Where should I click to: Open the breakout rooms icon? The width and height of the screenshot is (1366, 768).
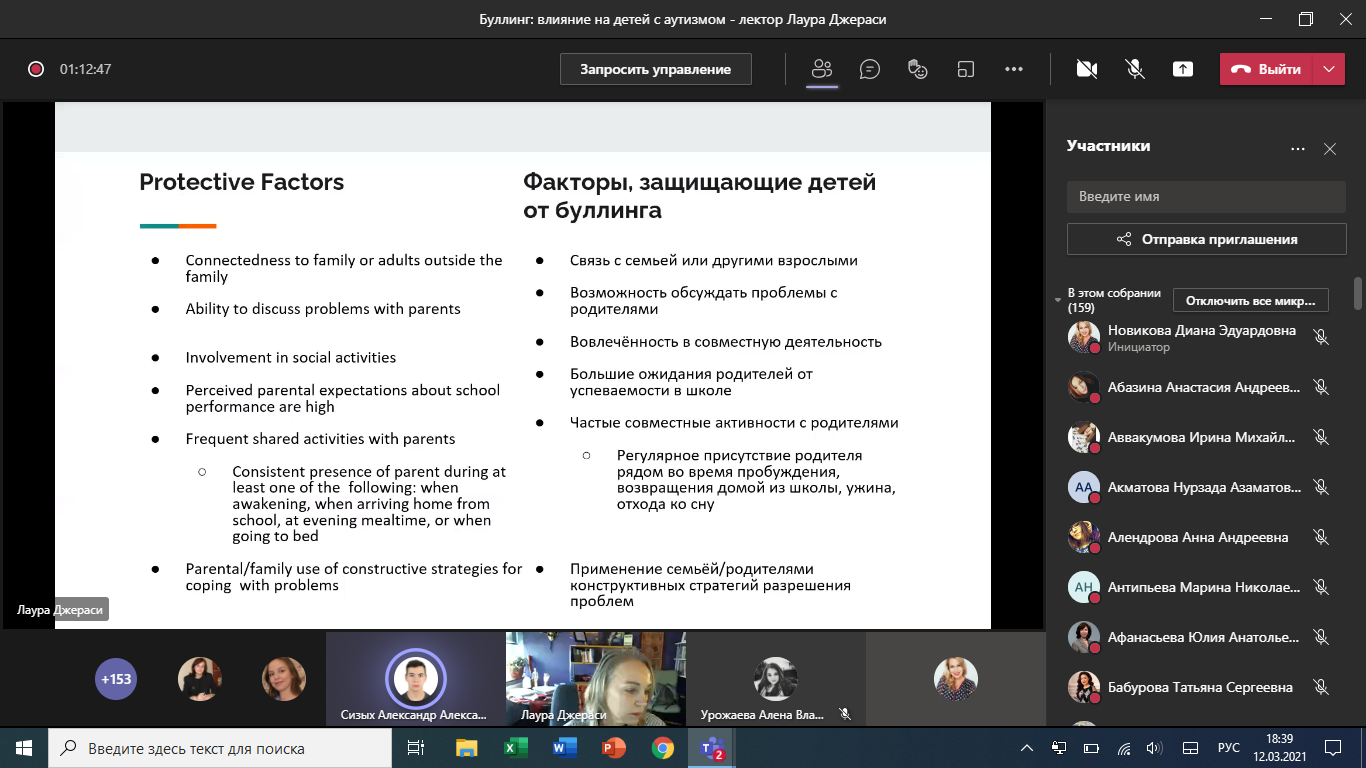(965, 69)
